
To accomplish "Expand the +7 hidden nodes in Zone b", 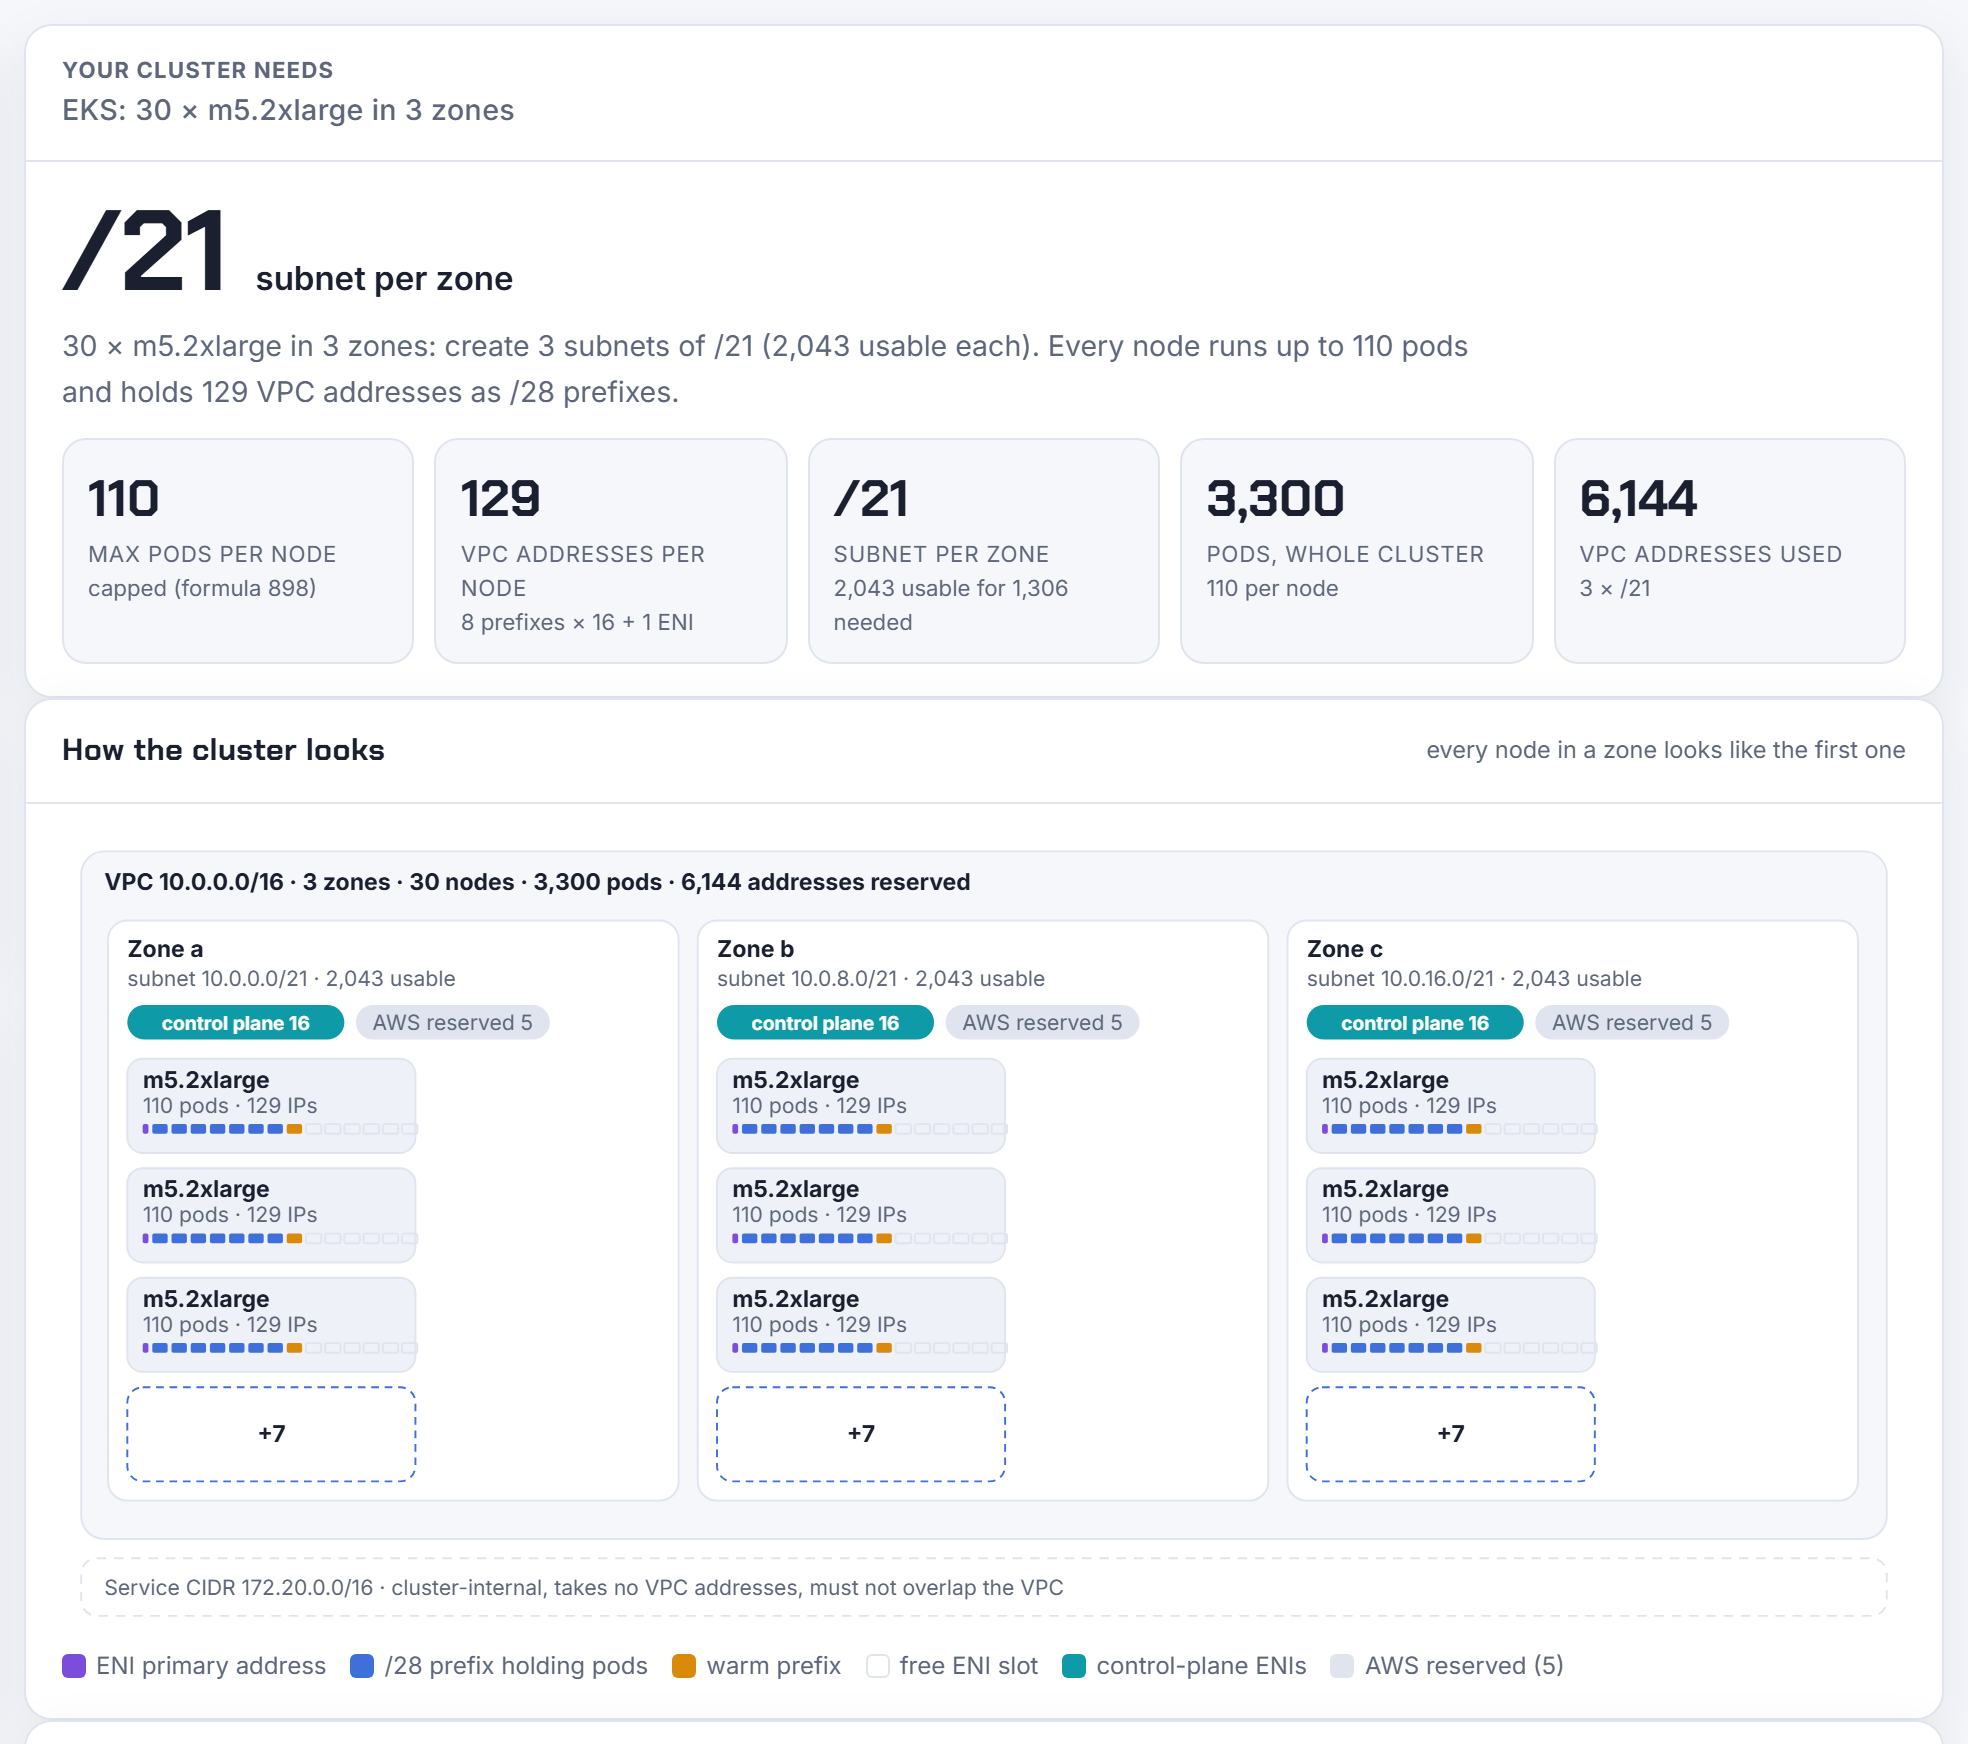I will tap(861, 1434).
